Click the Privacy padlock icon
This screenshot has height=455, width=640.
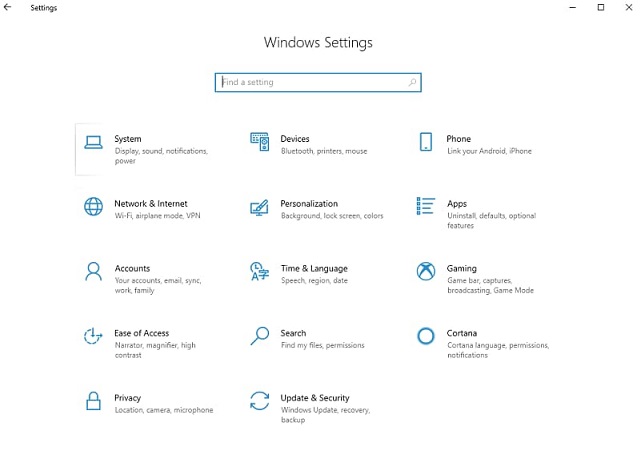click(93, 401)
